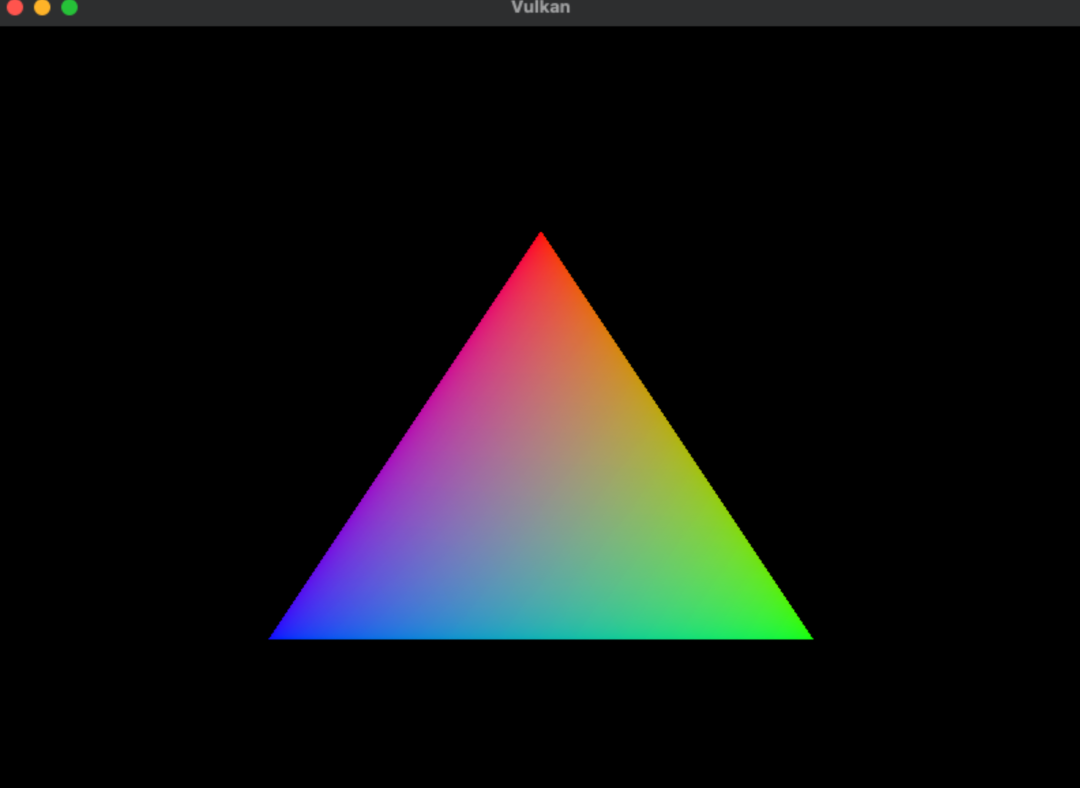
Task: Minimize the Vulkan window with yellow button
Action: [42, 7]
